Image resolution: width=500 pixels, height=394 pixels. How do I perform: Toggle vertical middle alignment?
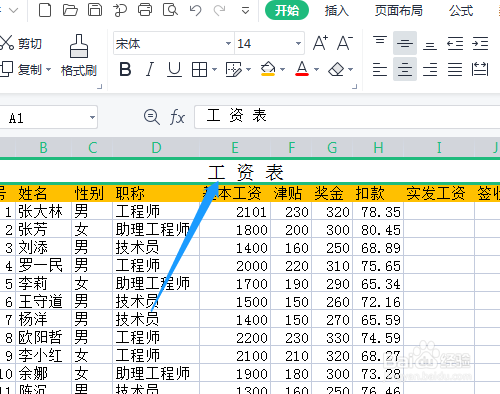405,43
